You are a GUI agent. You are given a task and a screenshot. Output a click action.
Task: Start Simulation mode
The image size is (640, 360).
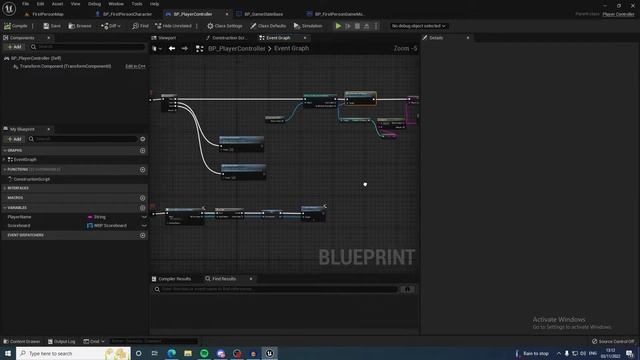(x=308, y=26)
